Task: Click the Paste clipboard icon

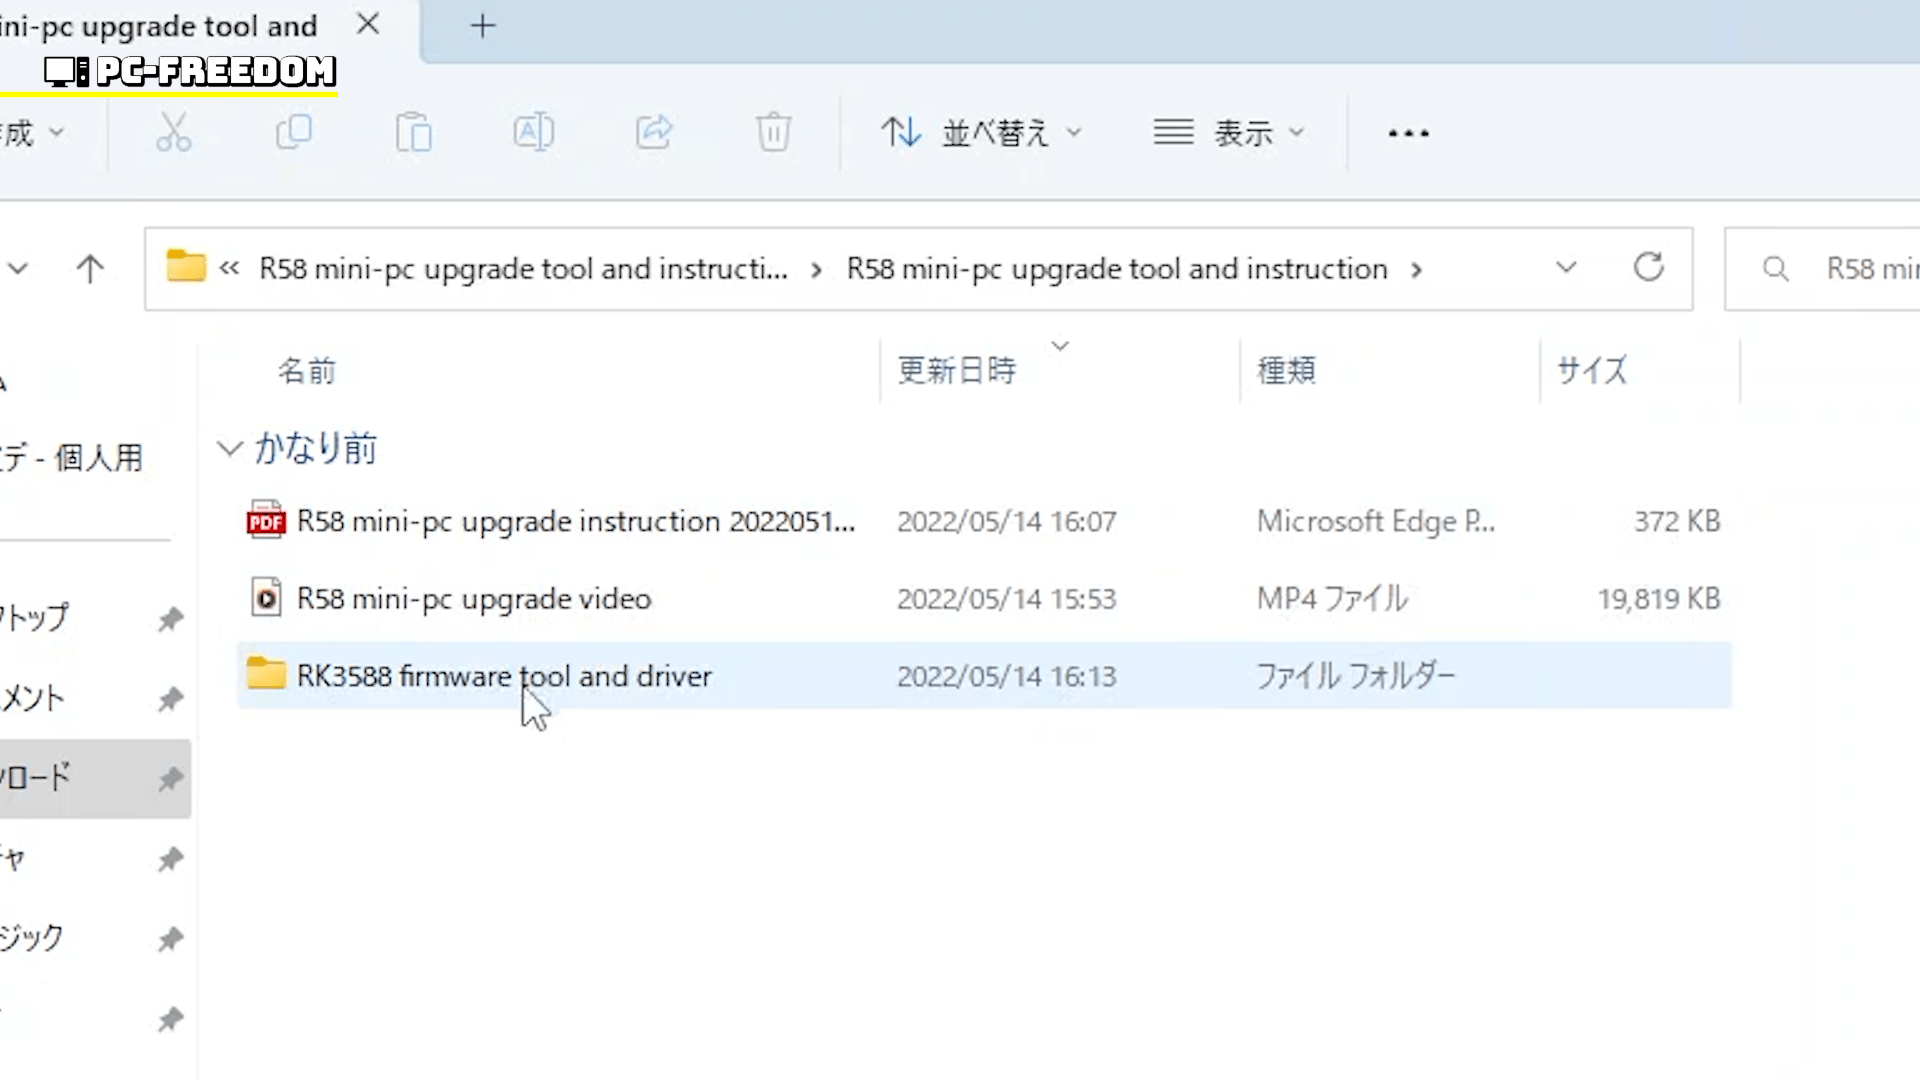Action: click(413, 132)
